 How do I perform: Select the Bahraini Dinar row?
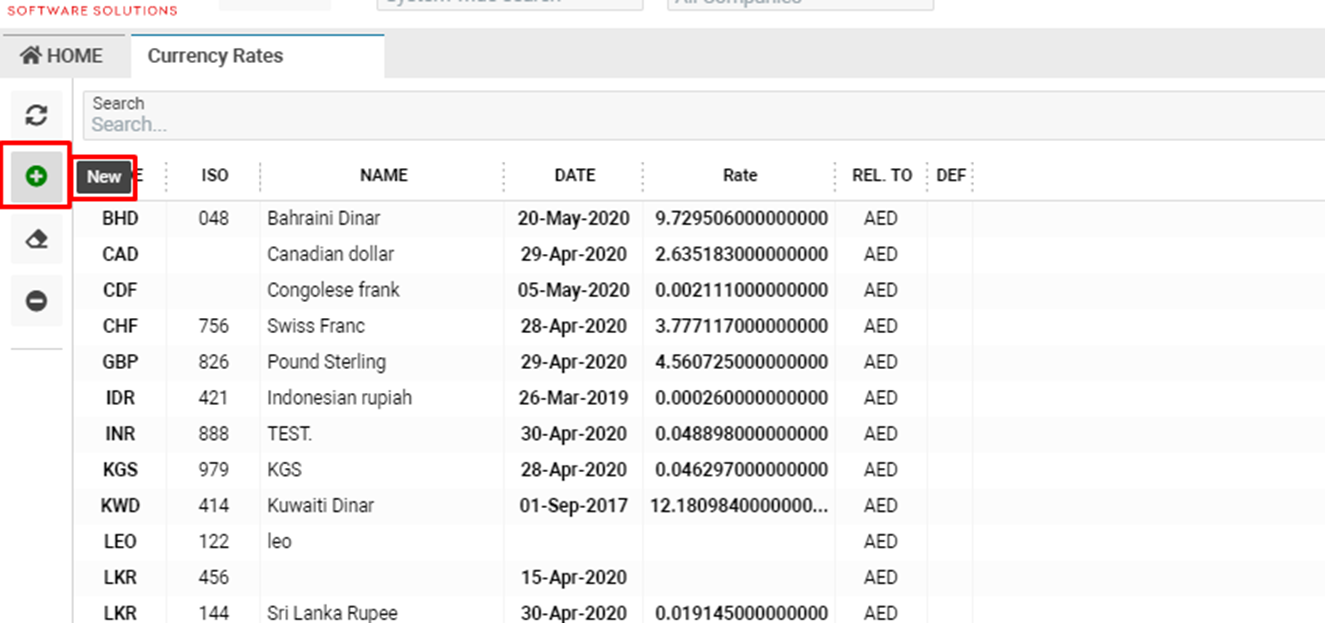323,218
